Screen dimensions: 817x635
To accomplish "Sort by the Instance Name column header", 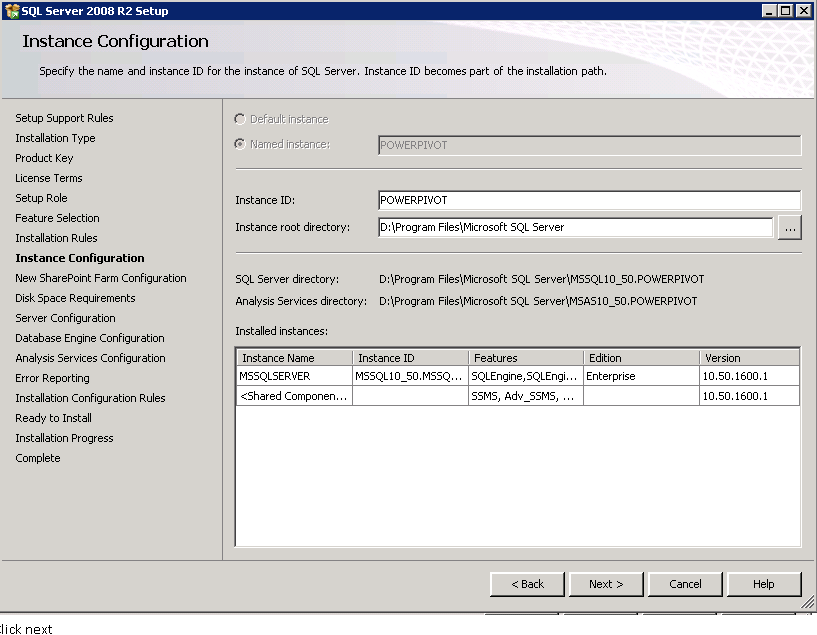I will (x=295, y=358).
